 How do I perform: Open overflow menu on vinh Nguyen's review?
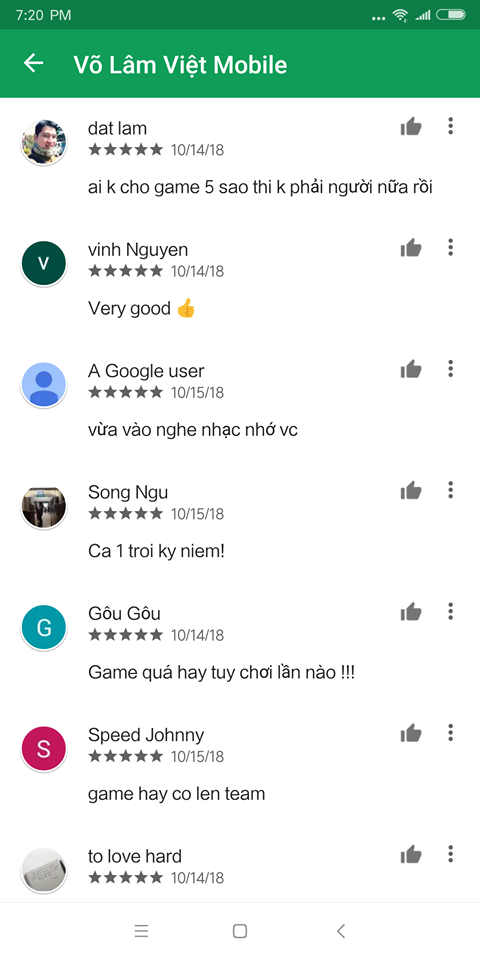coord(451,247)
